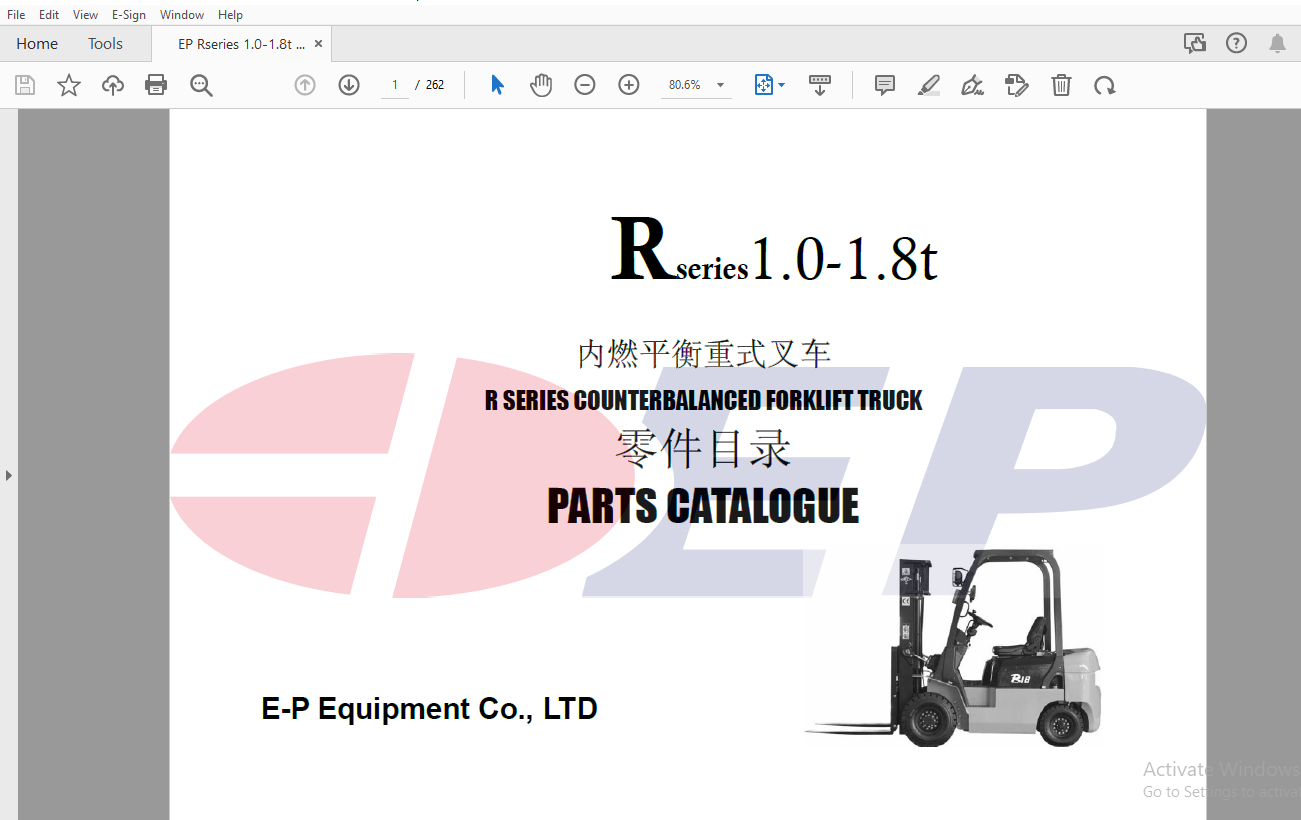Print the document using the printer icon

[156, 85]
